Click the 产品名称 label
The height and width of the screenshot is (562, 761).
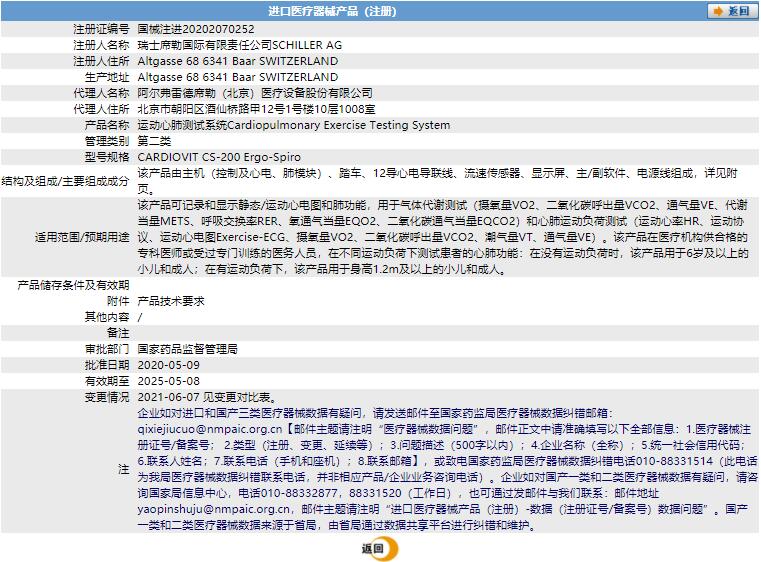107,125
